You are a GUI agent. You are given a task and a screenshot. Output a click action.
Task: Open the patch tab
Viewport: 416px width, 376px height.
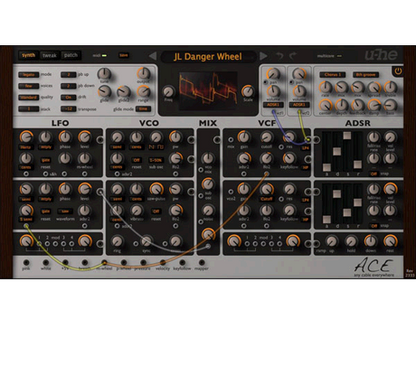pyautogui.click(x=70, y=55)
